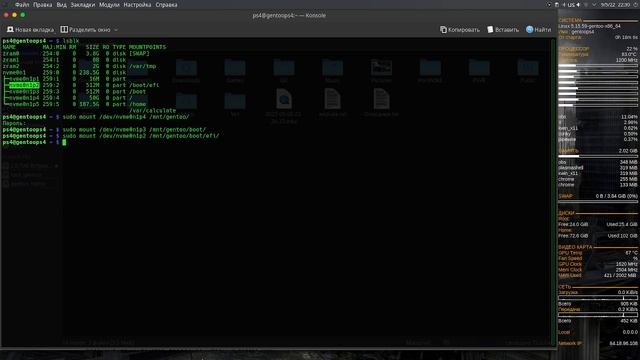Click the /var/calculate mountpoint text
This screenshot has height=360, width=640.
coord(152,111)
